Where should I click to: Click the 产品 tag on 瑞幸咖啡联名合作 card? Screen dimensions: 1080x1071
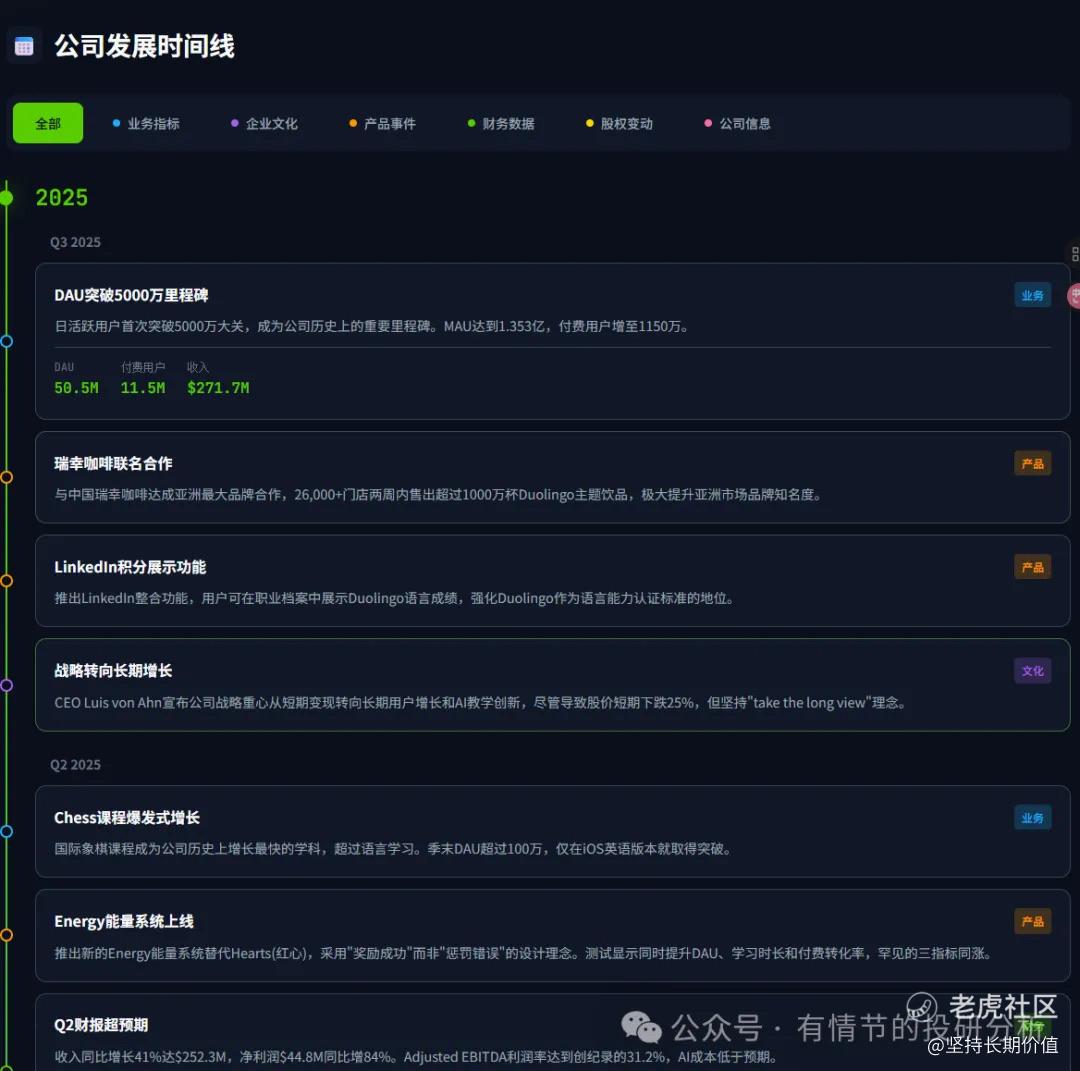(1032, 464)
